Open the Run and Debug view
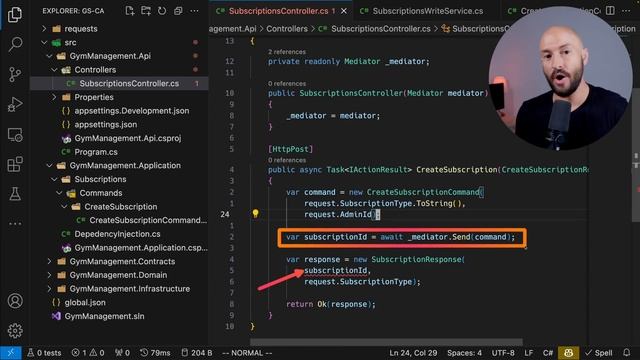 tap(15, 104)
